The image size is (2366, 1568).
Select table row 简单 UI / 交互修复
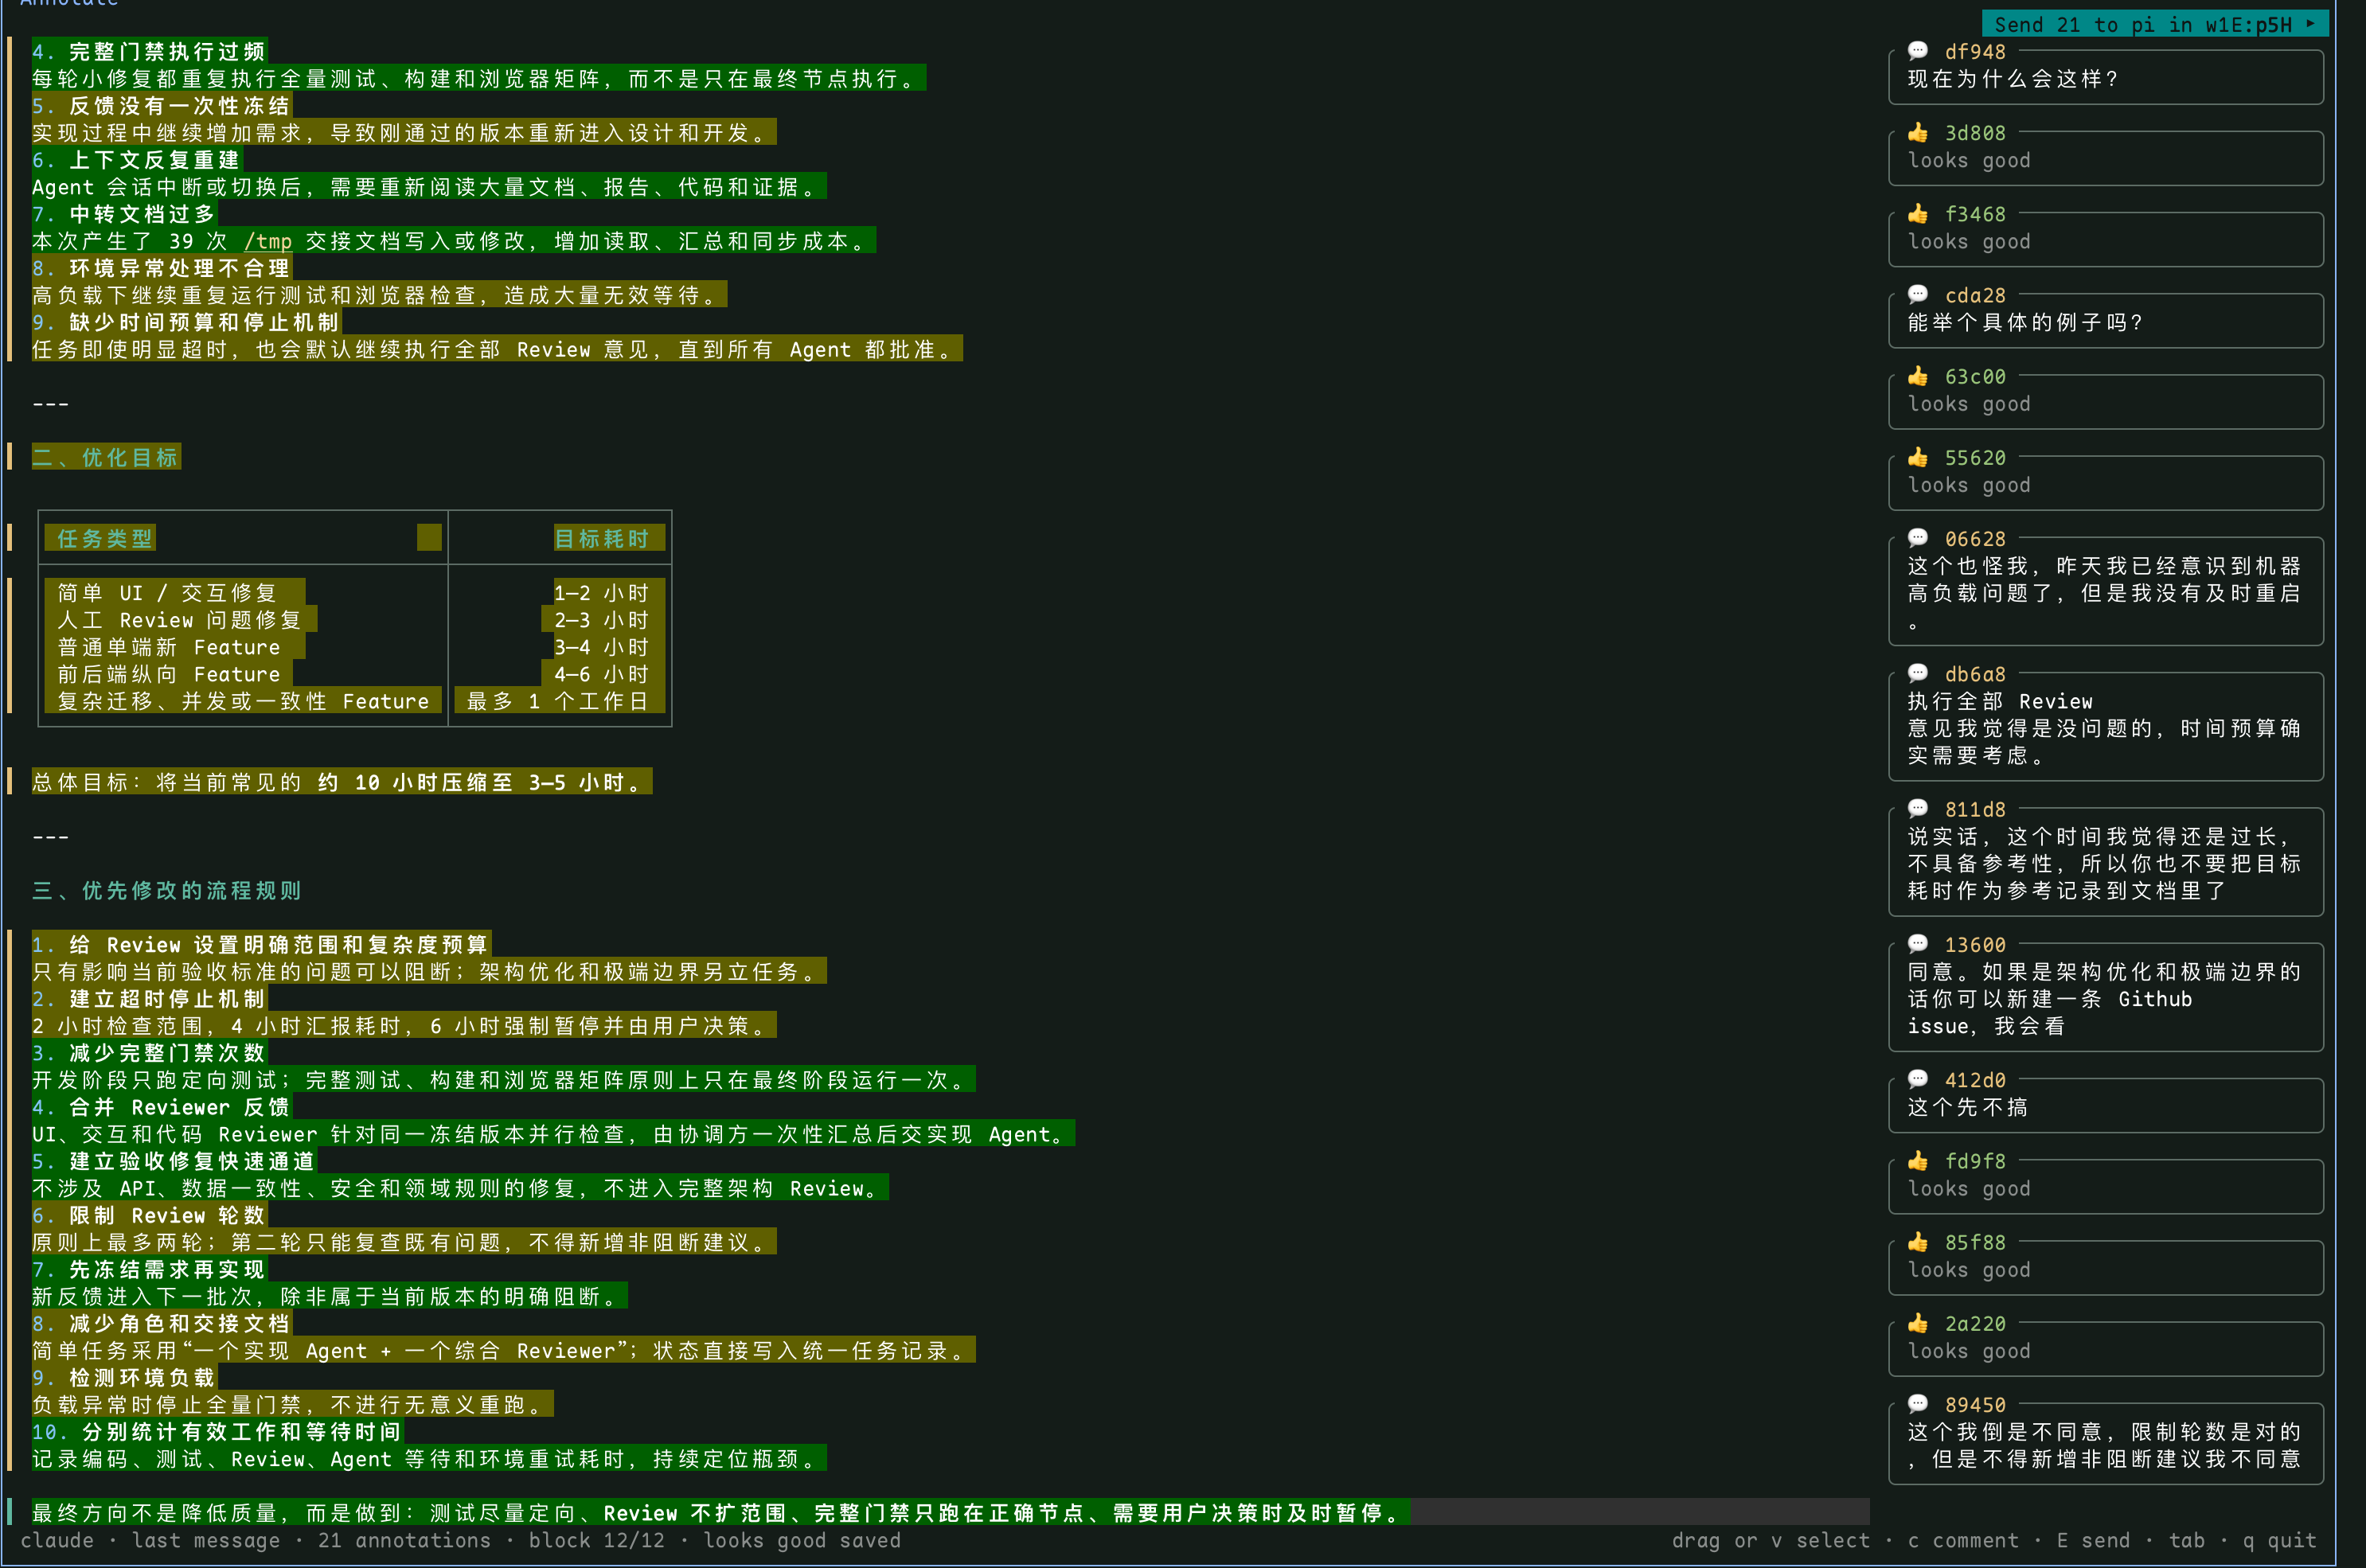click(x=354, y=592)
